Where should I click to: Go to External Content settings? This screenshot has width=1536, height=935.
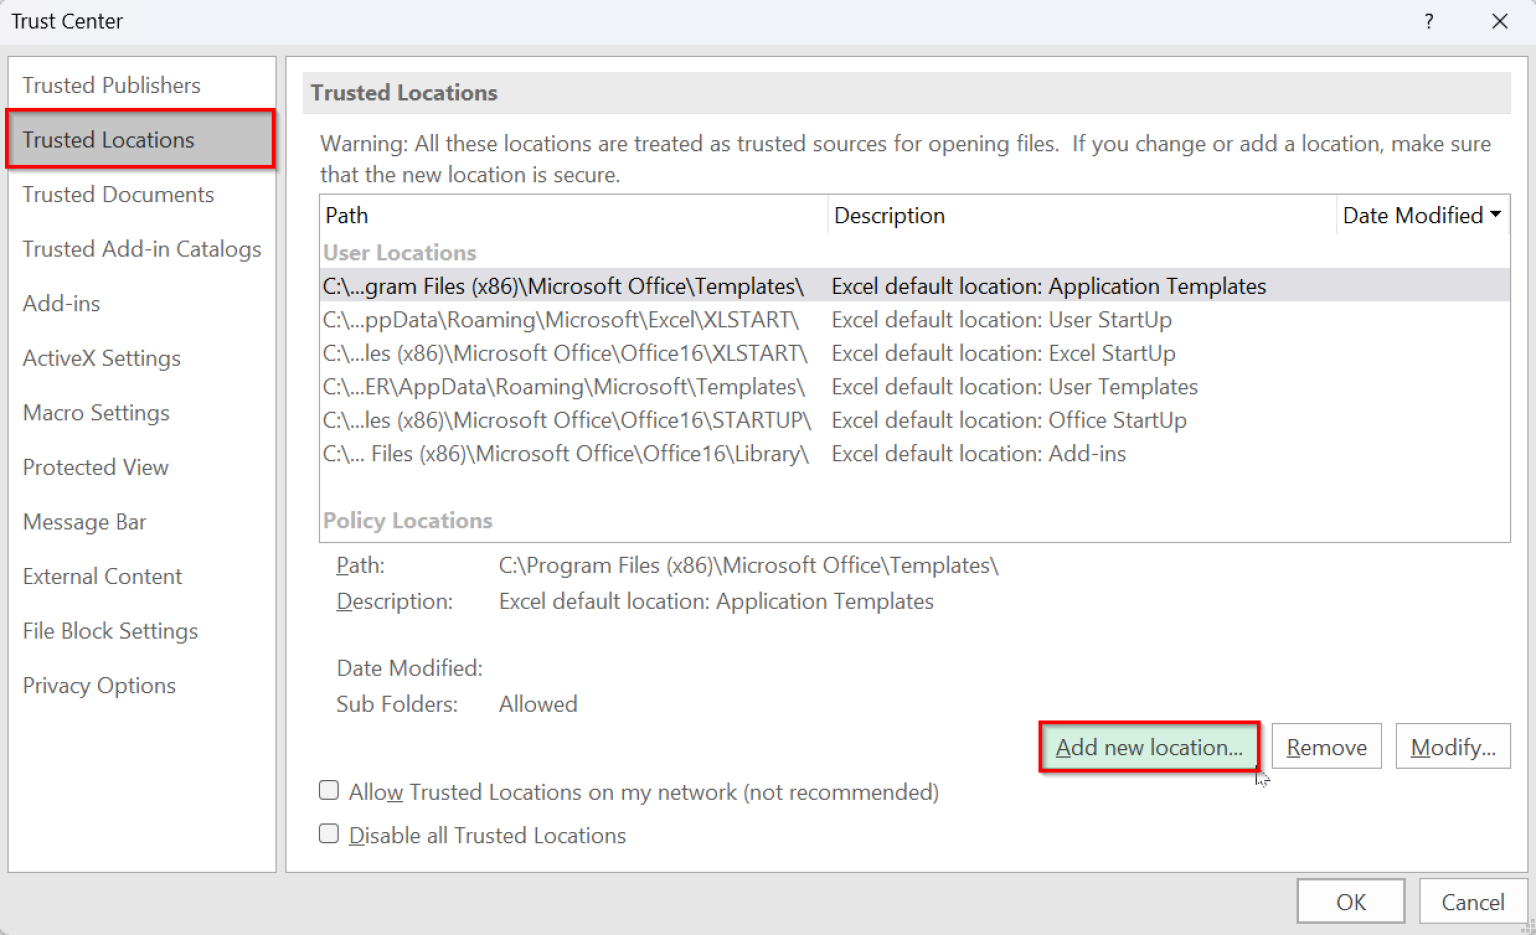pos(102,576)
